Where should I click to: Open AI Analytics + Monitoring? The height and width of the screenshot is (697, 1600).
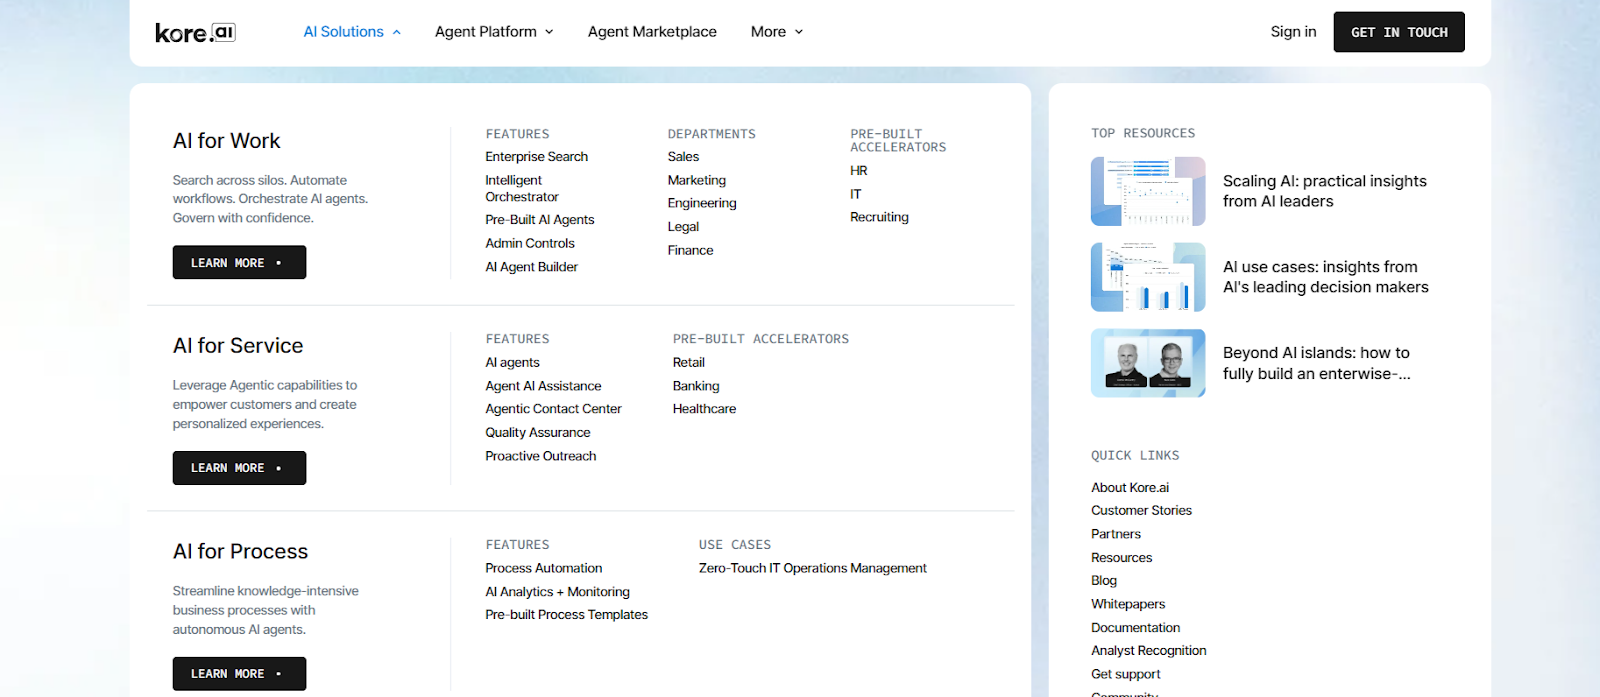[x=558, y=592]
